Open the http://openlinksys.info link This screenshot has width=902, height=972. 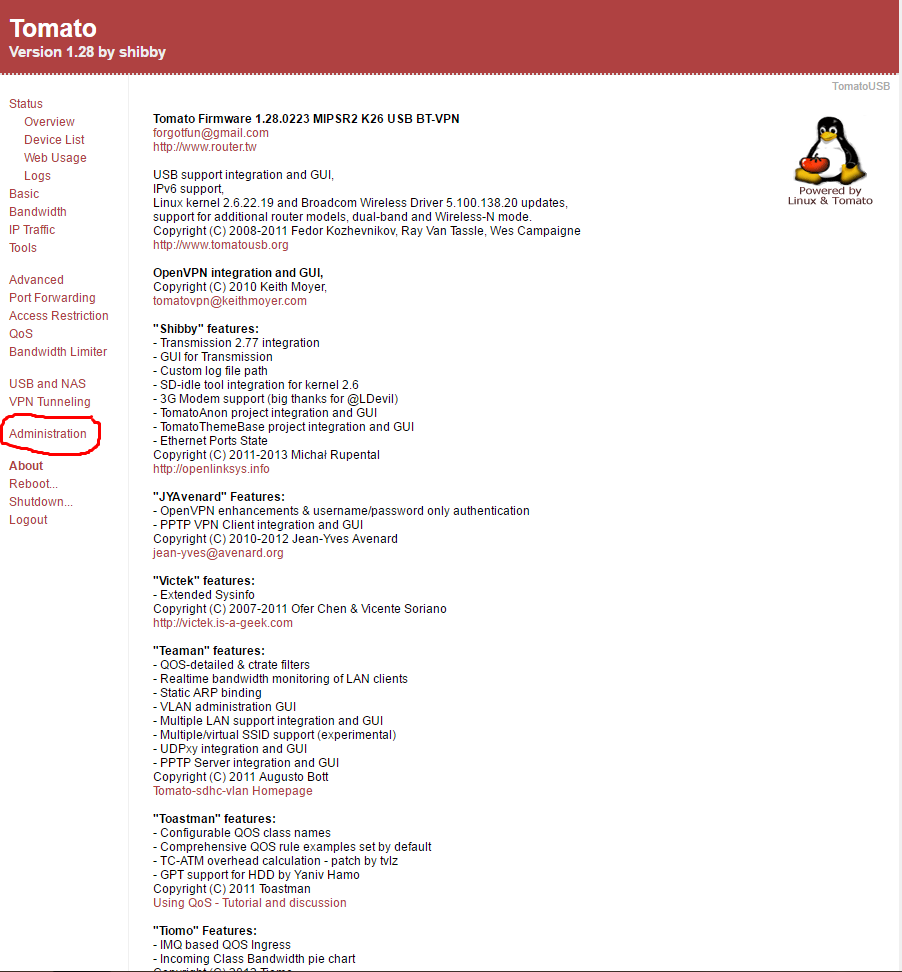click(211, 469)
